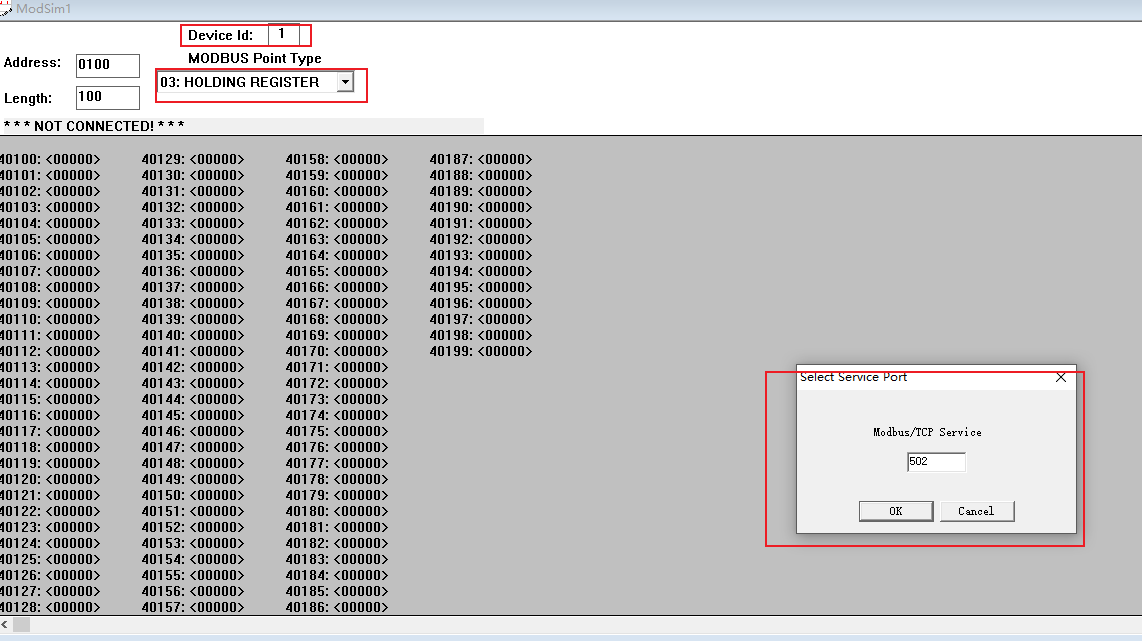Click the Length field showing 100
The height and width of the screenshot is (641, 1142).
[x=108, y=98]
